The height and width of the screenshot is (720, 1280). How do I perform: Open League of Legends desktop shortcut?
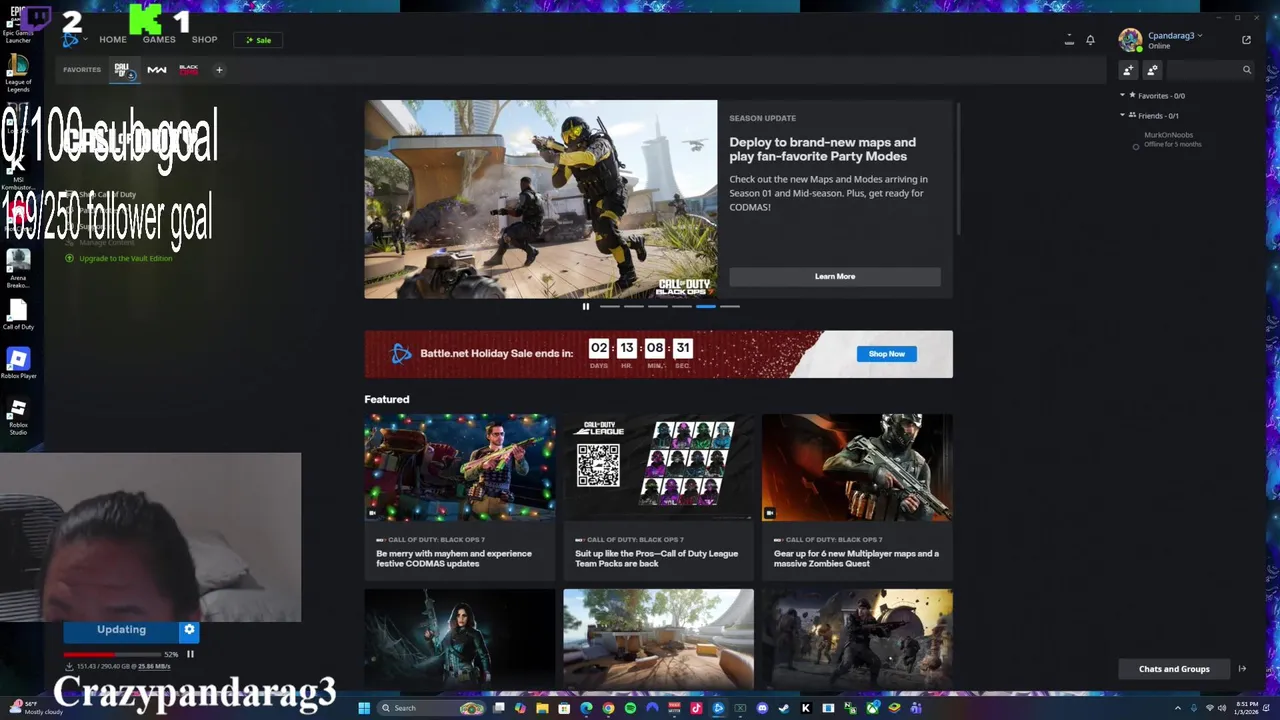pos(18,73)
